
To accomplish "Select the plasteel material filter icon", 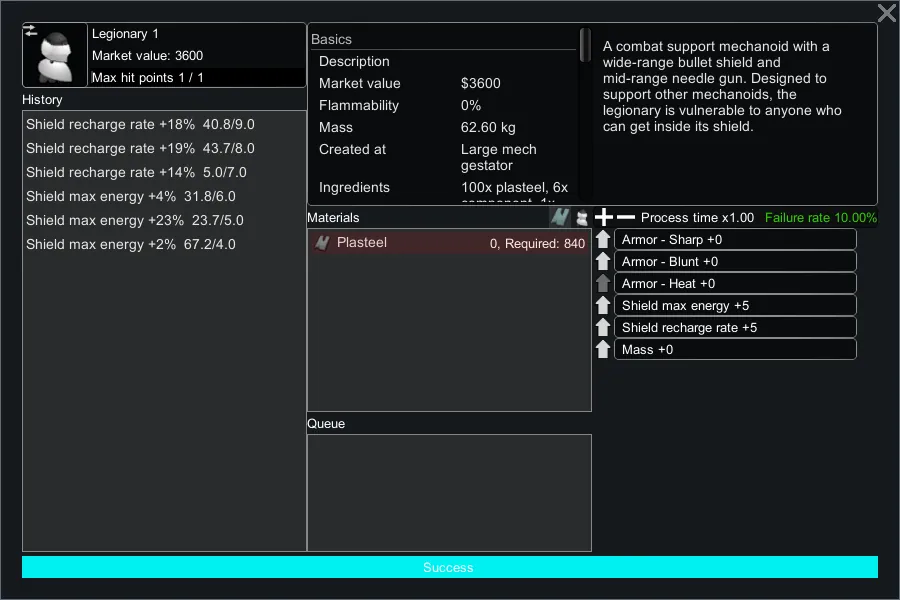I will click(559, 217).
